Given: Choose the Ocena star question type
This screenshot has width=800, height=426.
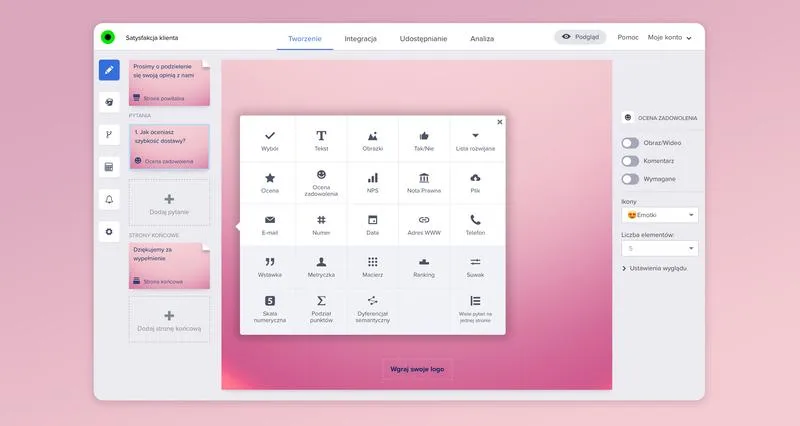Looking at the screenshot, I should (x=270, y=182).
